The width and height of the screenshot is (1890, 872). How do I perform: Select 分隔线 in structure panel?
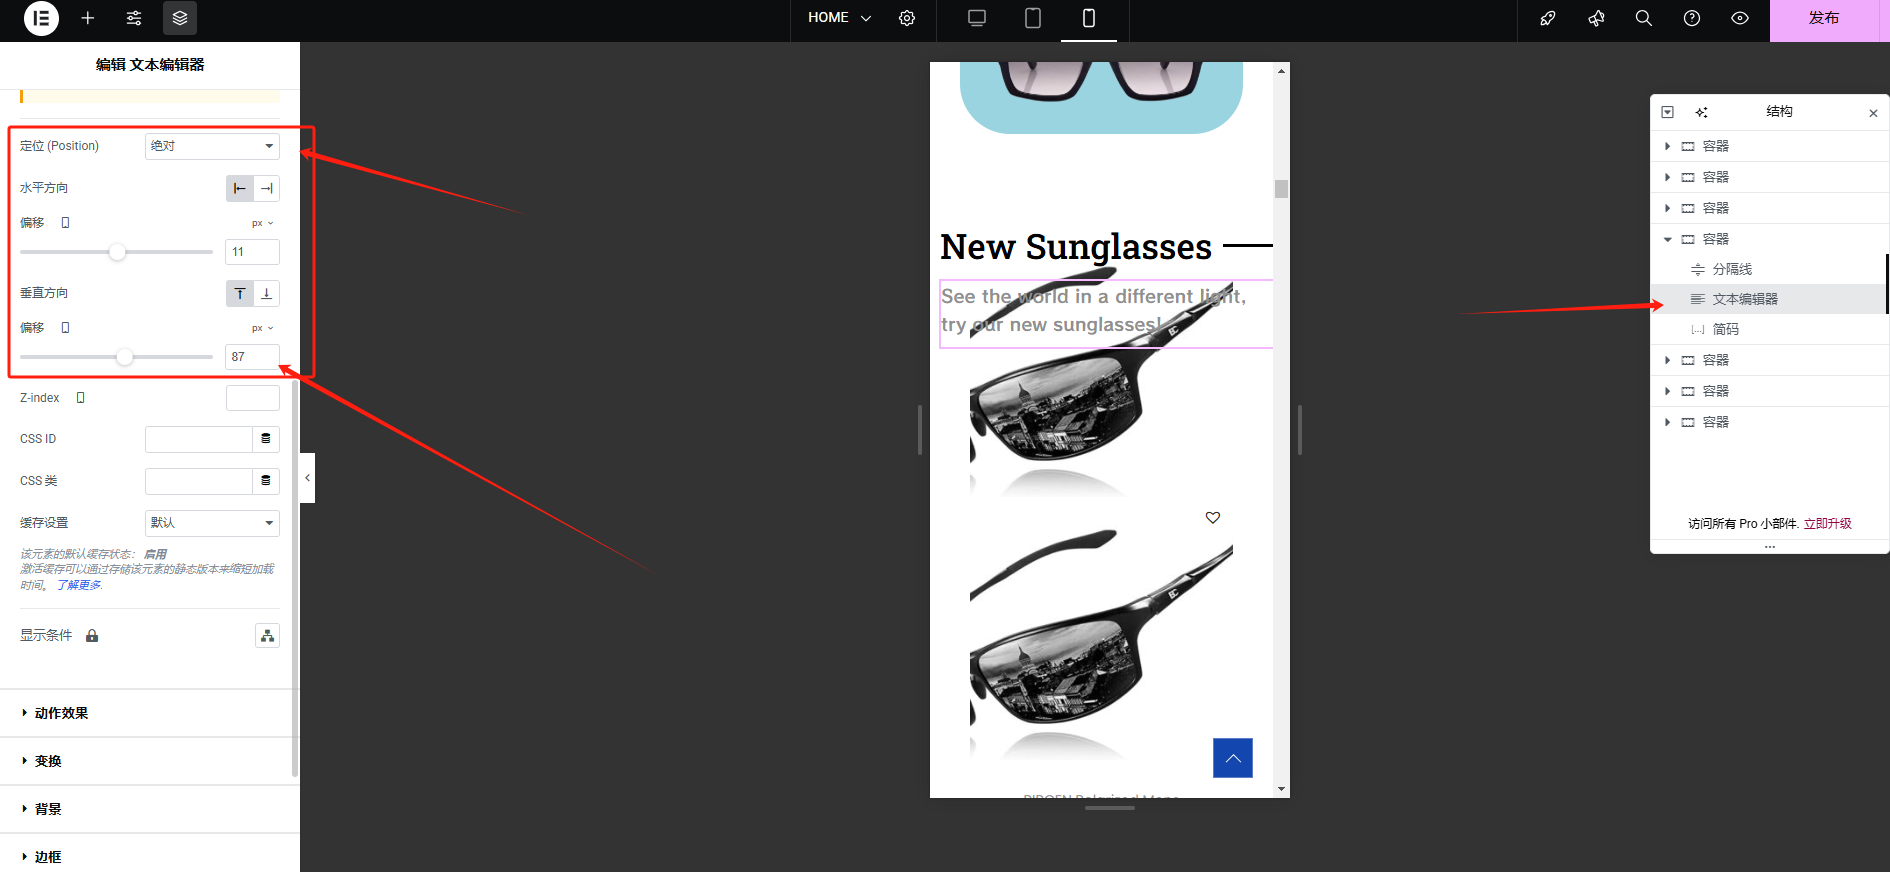[1732, 269]
